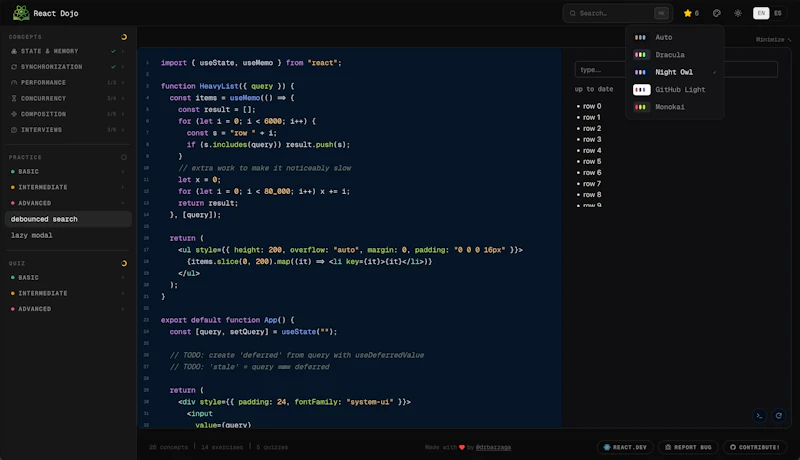The height and width of the screenshot is (460, 800).
Task: Click the Concurrency hourglass icon
Action: [x=14, y=98]
